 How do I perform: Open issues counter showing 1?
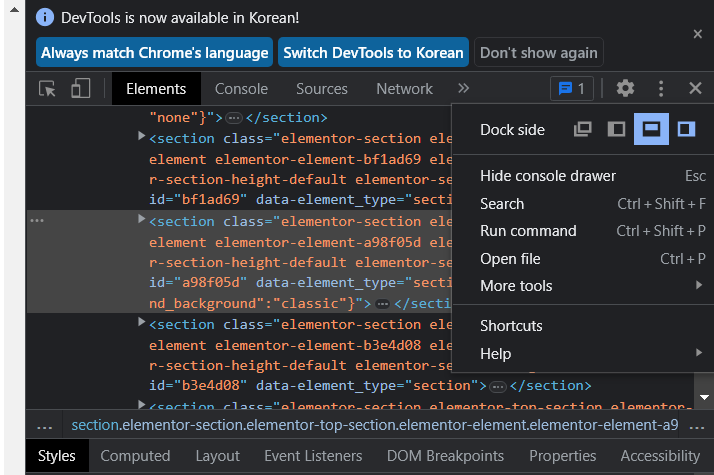(572, 88)
